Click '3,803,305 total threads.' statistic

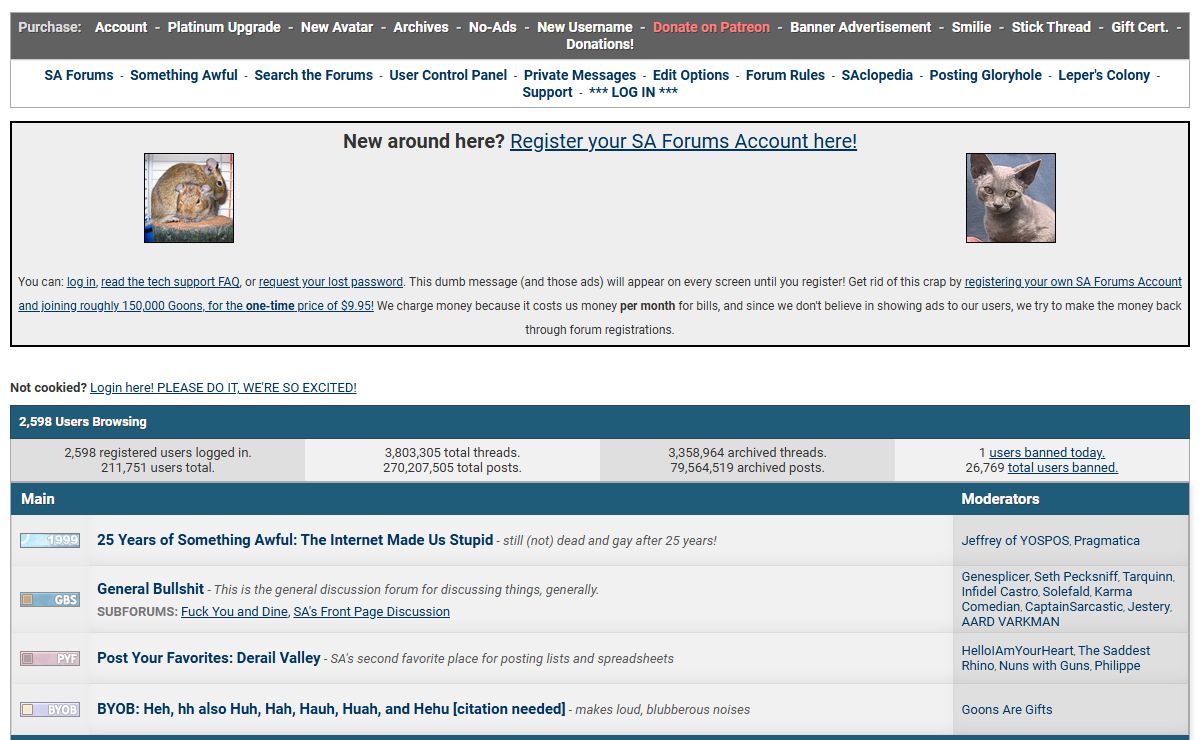click(452, 453)
